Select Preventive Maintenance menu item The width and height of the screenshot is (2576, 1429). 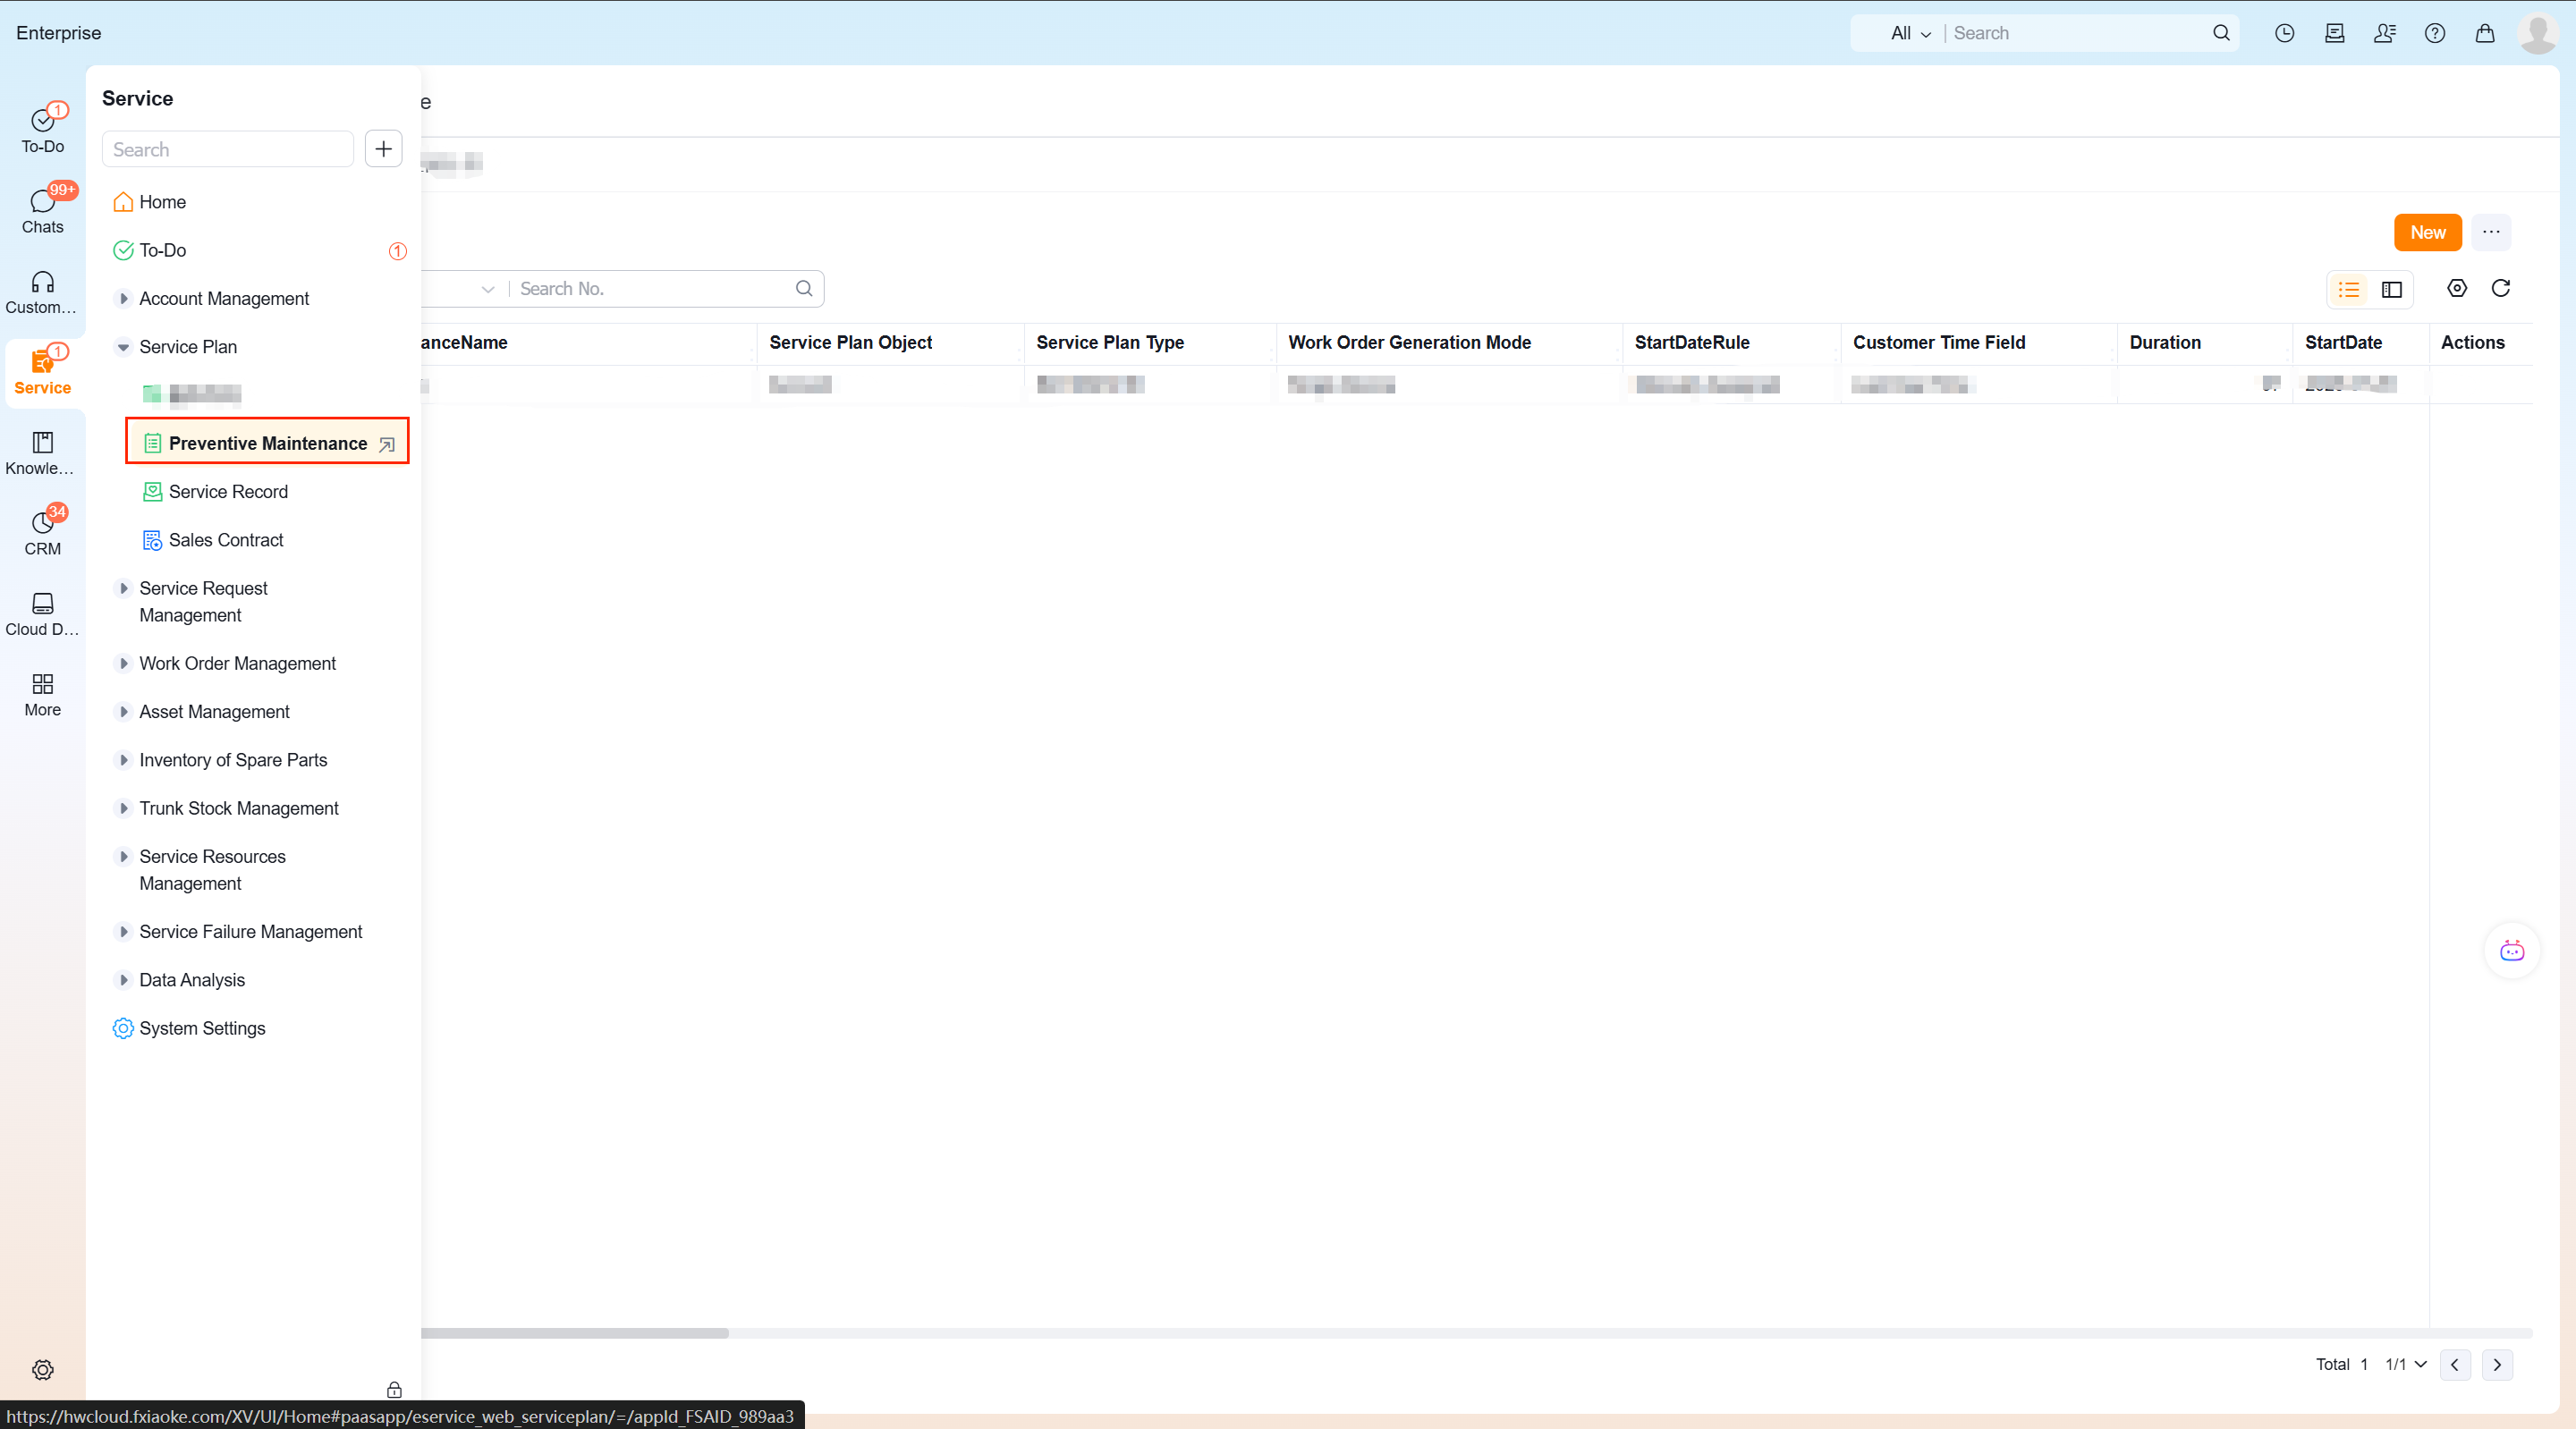(x=267, y=443)
